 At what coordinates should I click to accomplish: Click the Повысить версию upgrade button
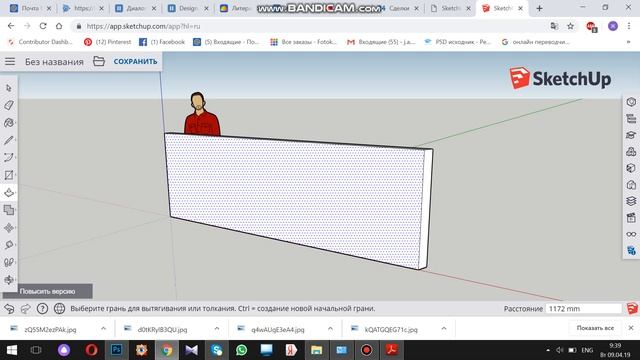pyautogui.click(x=47, y=291)
